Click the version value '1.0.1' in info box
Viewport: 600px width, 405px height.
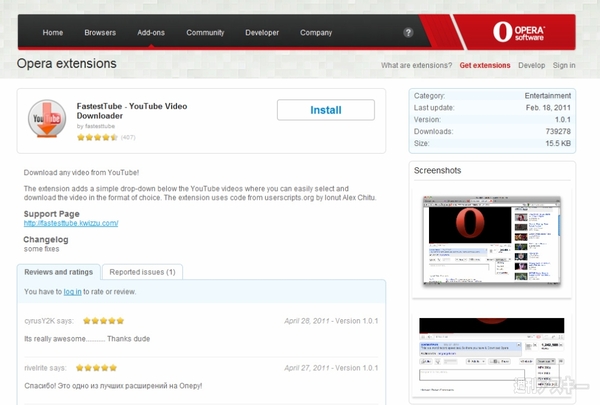(563, 119)
